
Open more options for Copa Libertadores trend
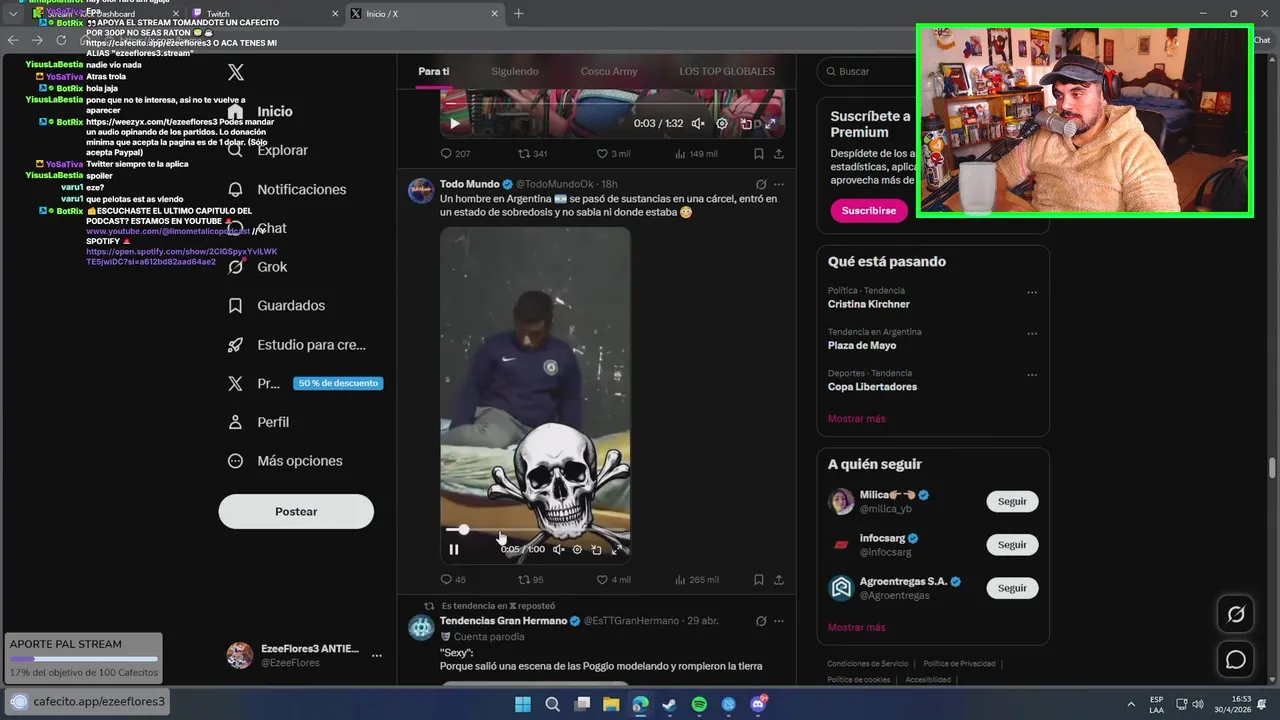click(x=1032, y=375)
